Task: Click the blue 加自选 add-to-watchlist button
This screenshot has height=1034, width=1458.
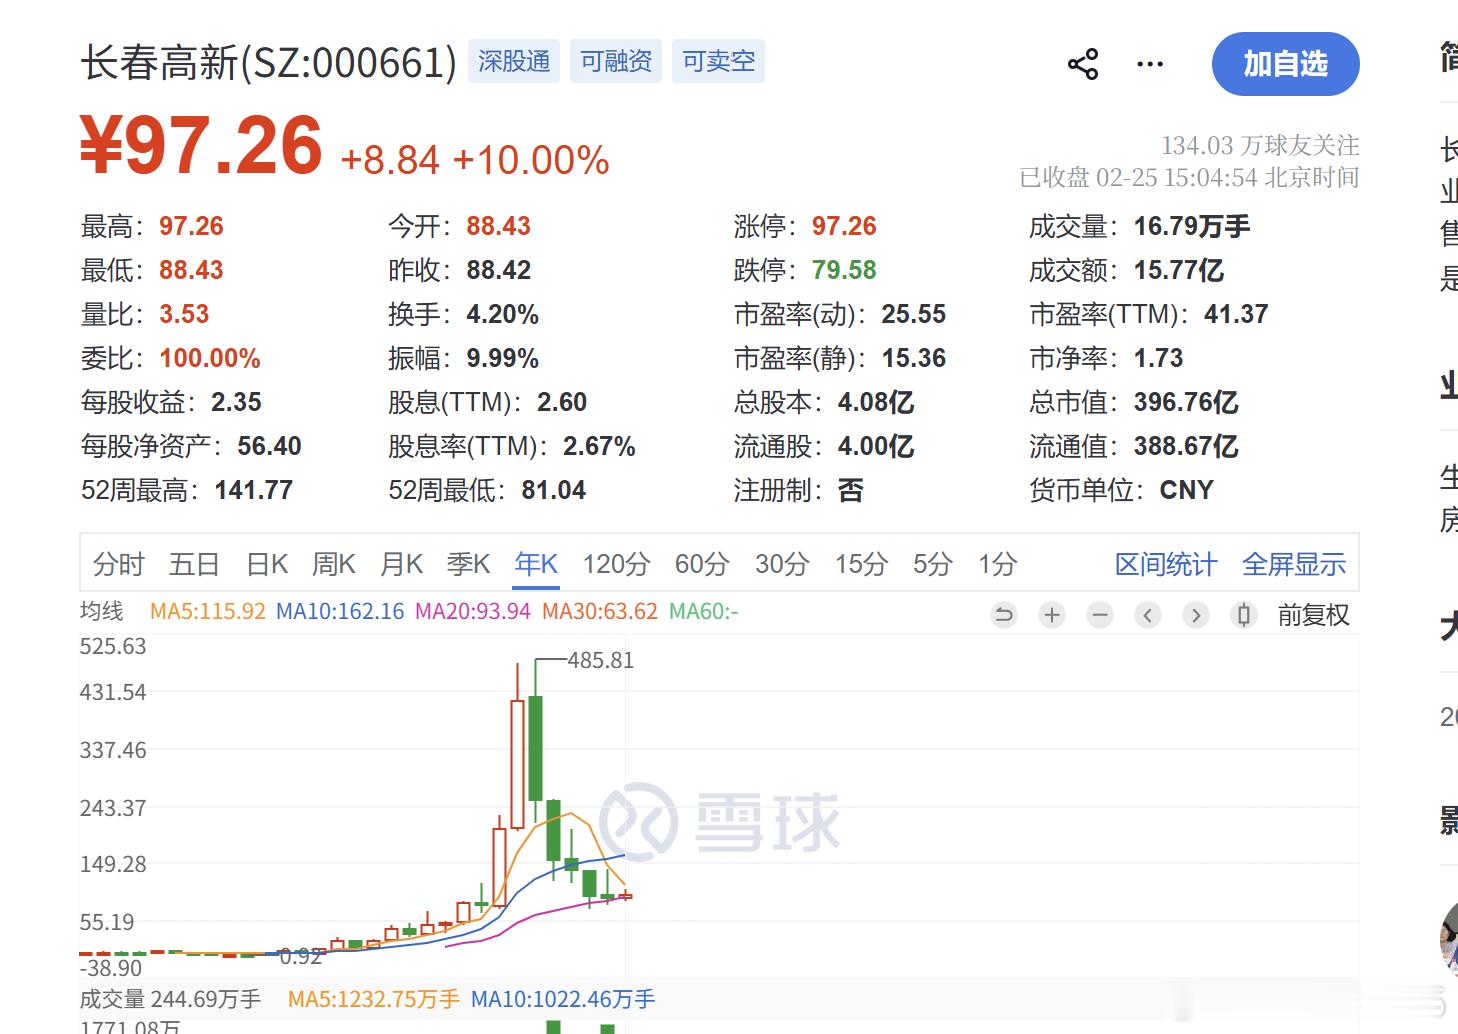Action: pyautogui.click(x=1286, y=63)
